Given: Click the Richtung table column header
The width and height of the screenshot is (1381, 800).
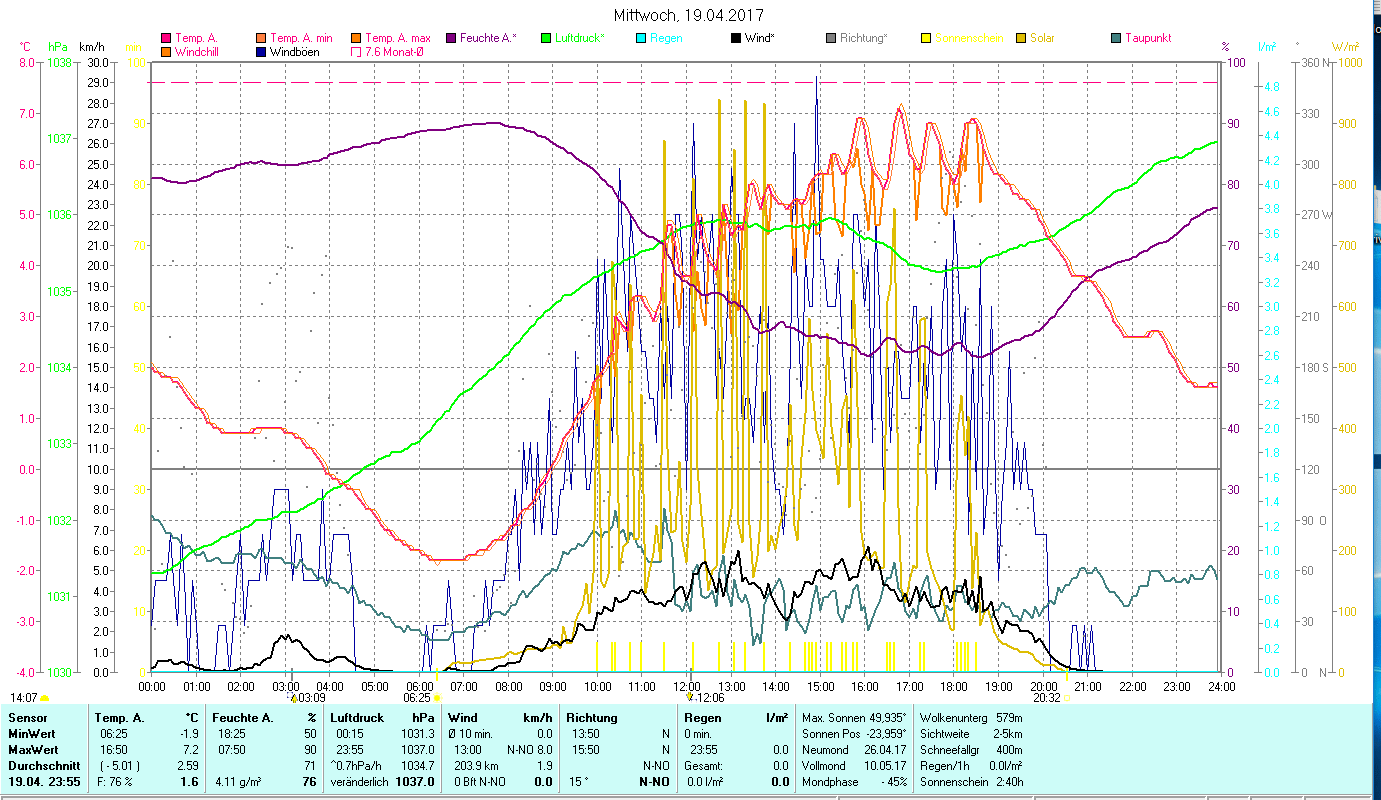Looking at the screenshot, I should pyautogui.click(x=592, y=718).
